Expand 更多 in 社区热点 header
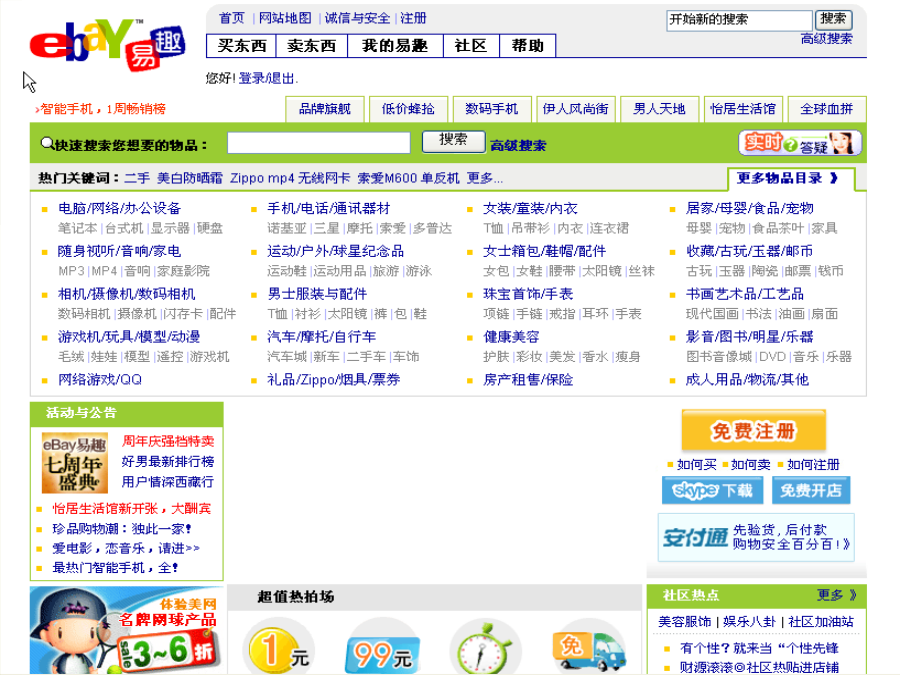This screenshot has width=900, height=675. point(837,595)
